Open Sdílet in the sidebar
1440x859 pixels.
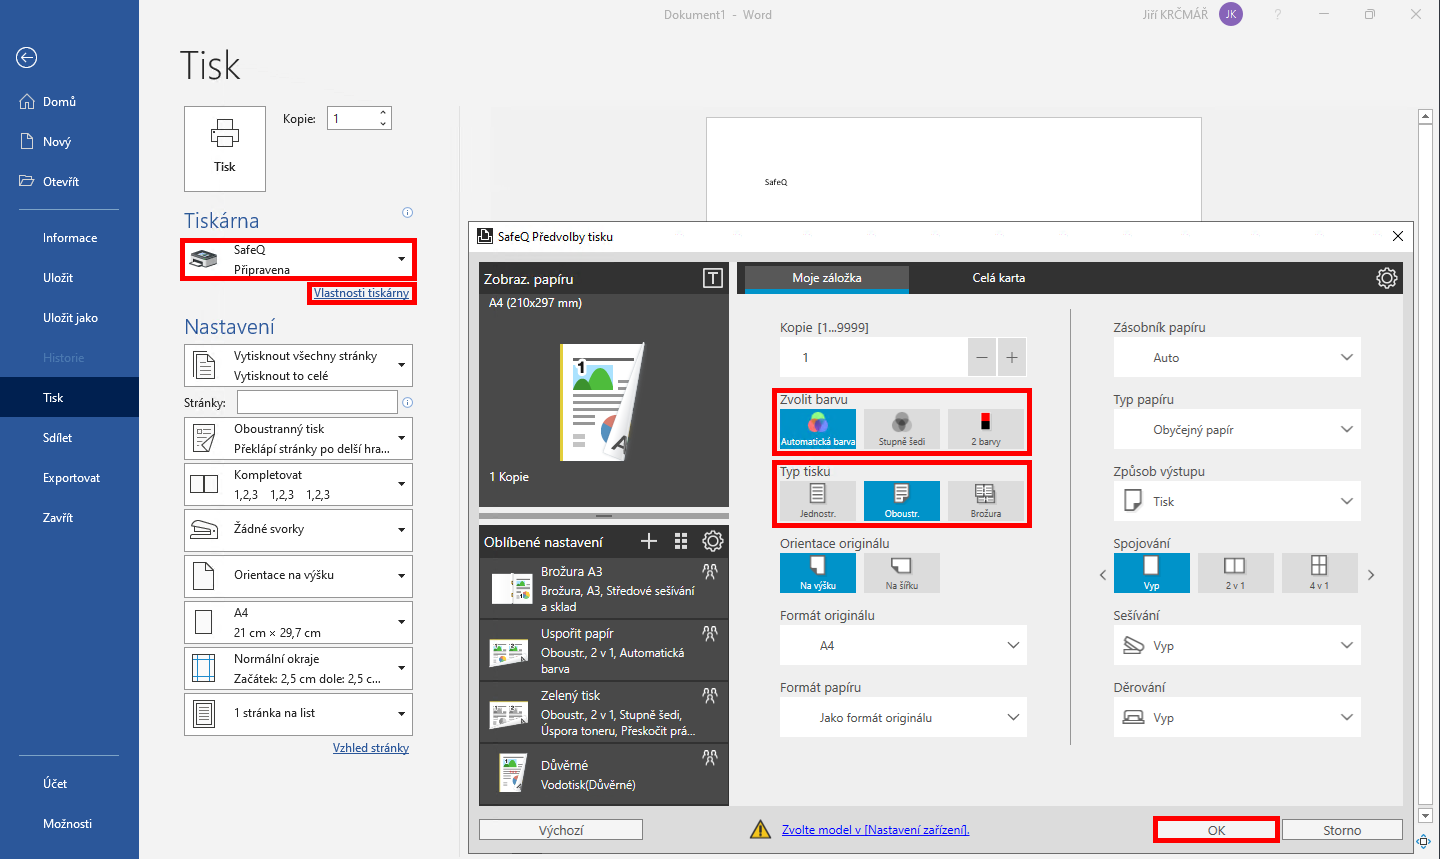click(69, 438)
